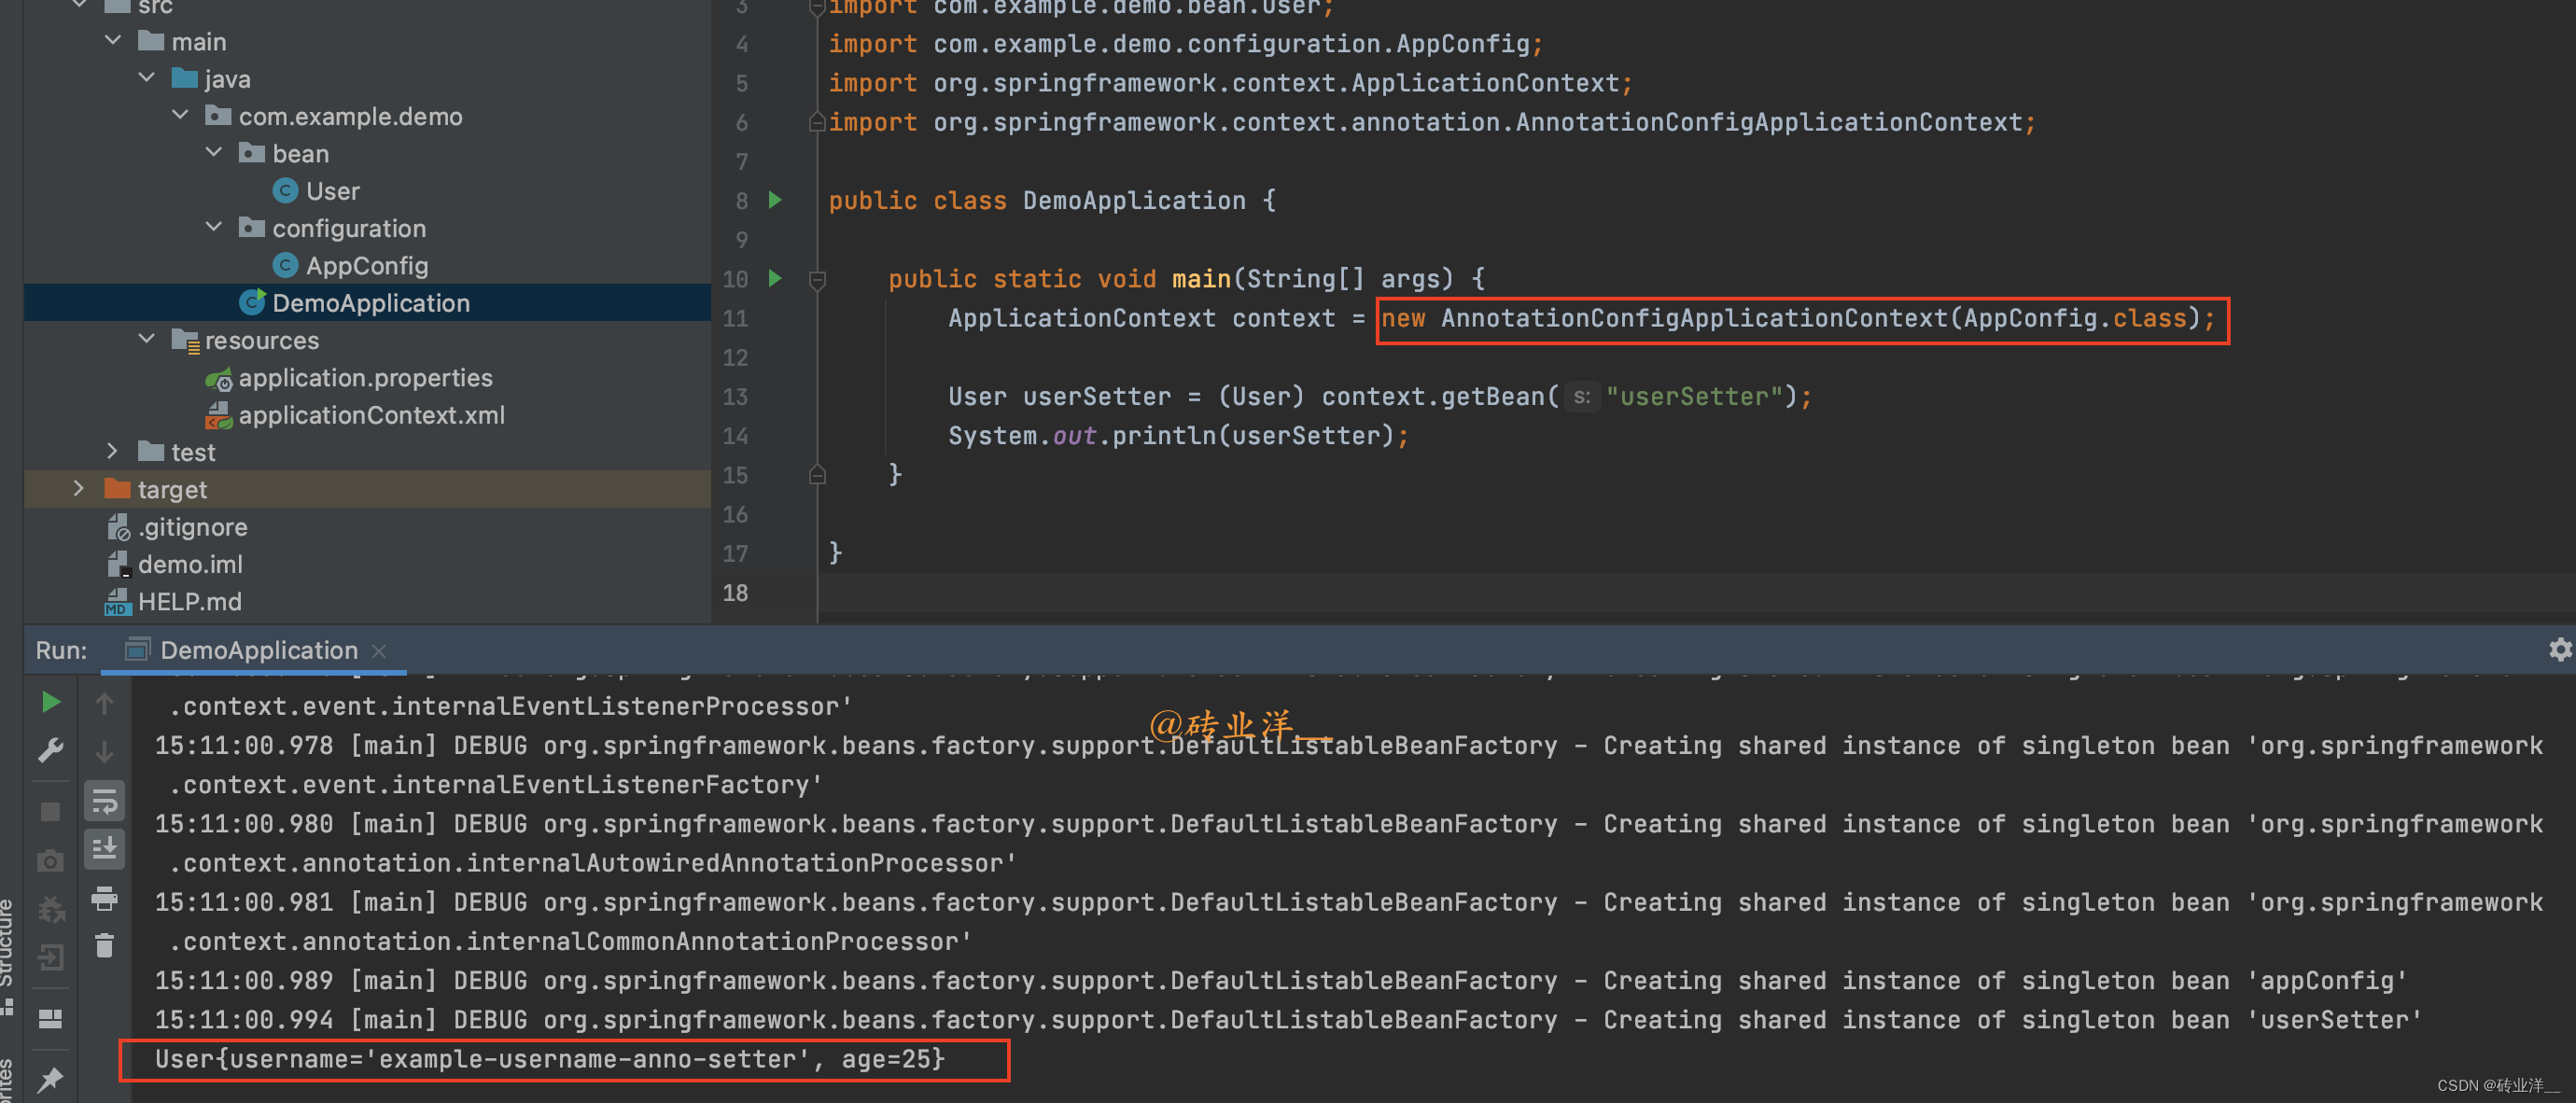Click the pin tab icon

[x=50, y=1079]
